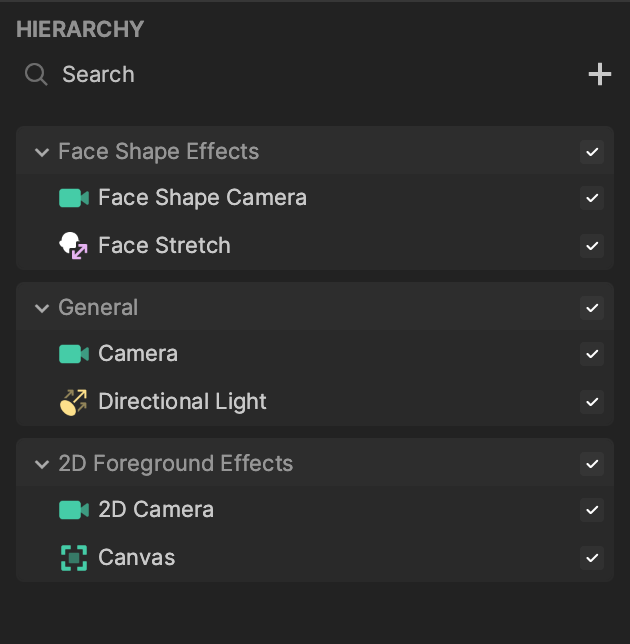
Task: Click the Face Shape Camera icon
Action: (74, 198)
